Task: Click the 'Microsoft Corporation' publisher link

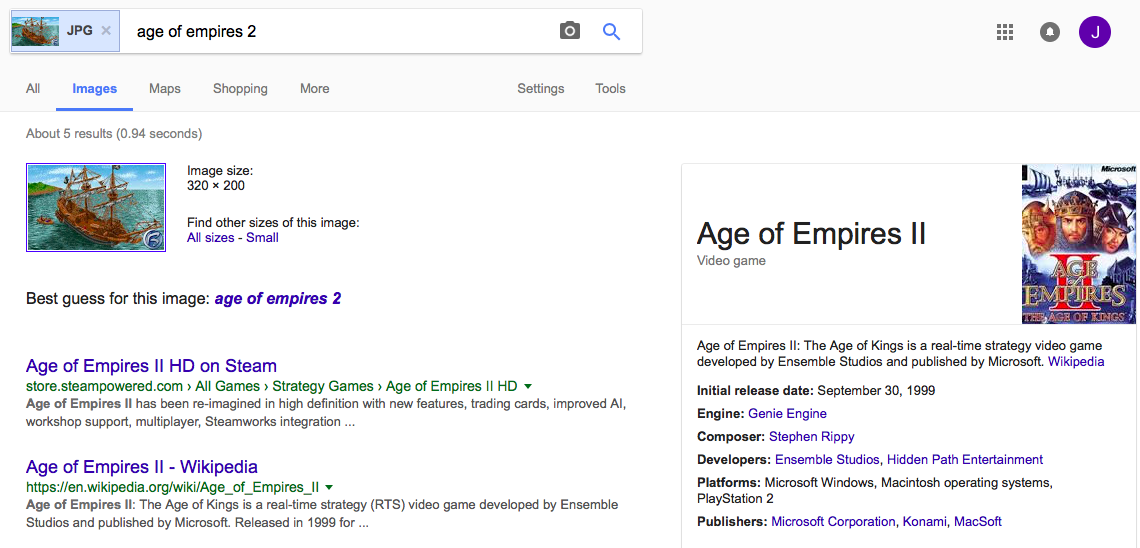Action: click(833, 522)
